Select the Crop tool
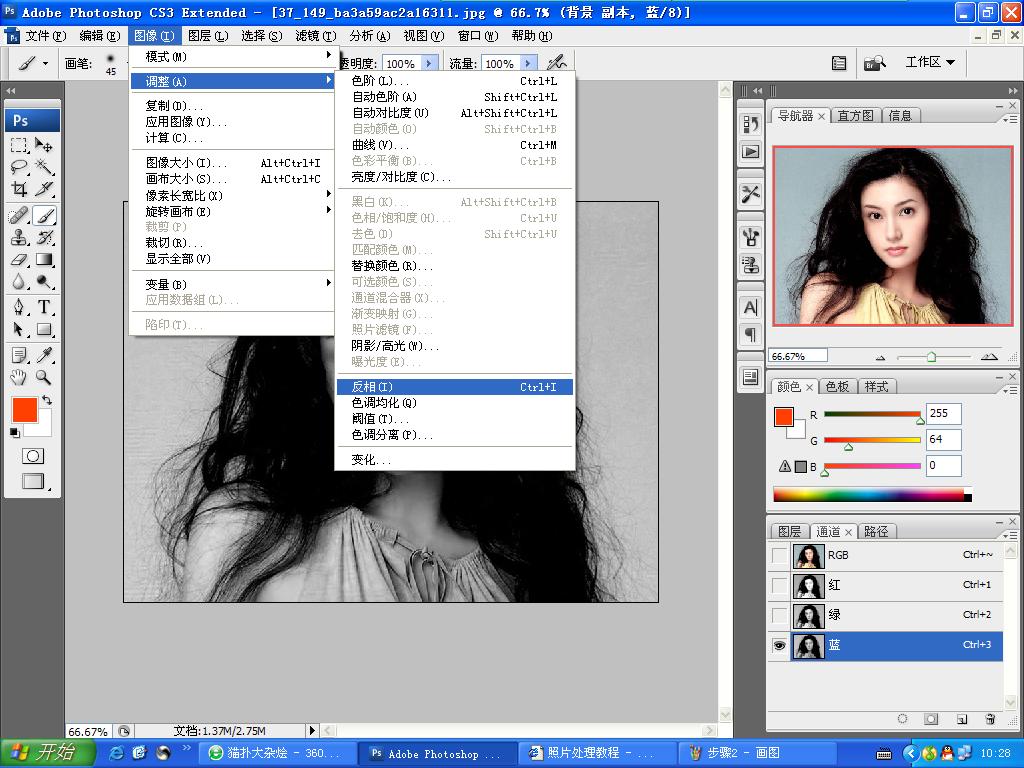The height and width of the screenshot is (768, 1024). [x=20, y=189]
